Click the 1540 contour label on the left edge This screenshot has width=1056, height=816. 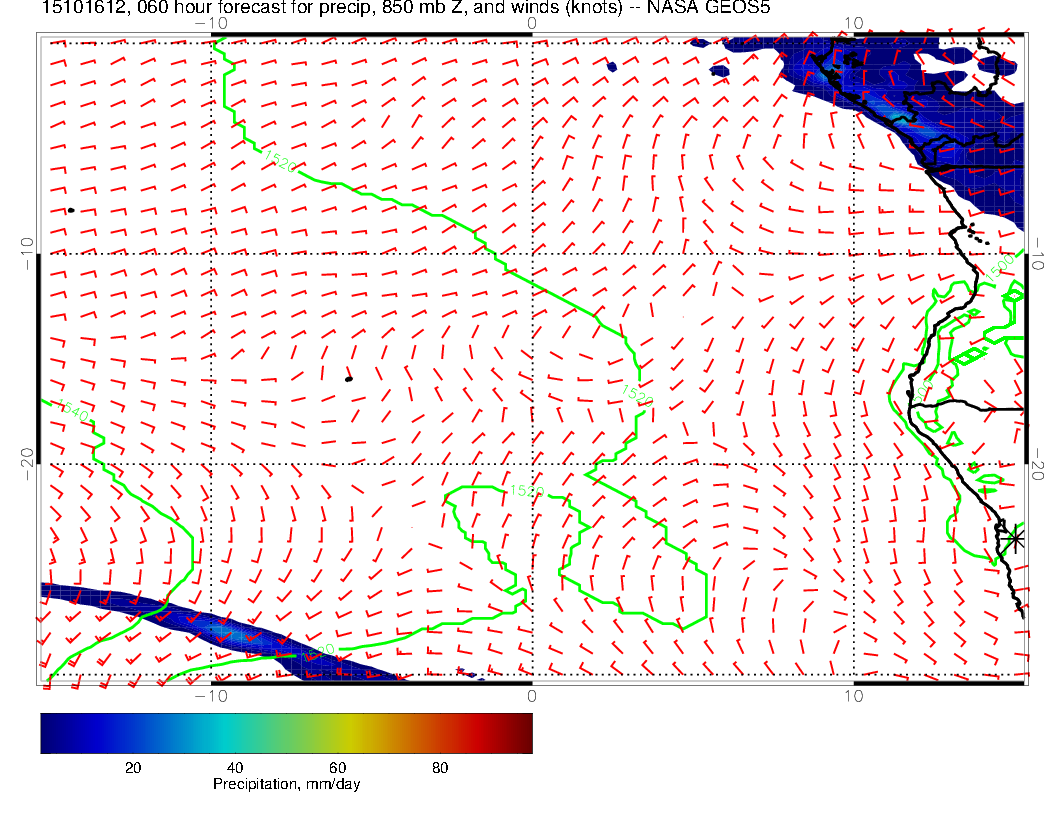coord(72,408)
